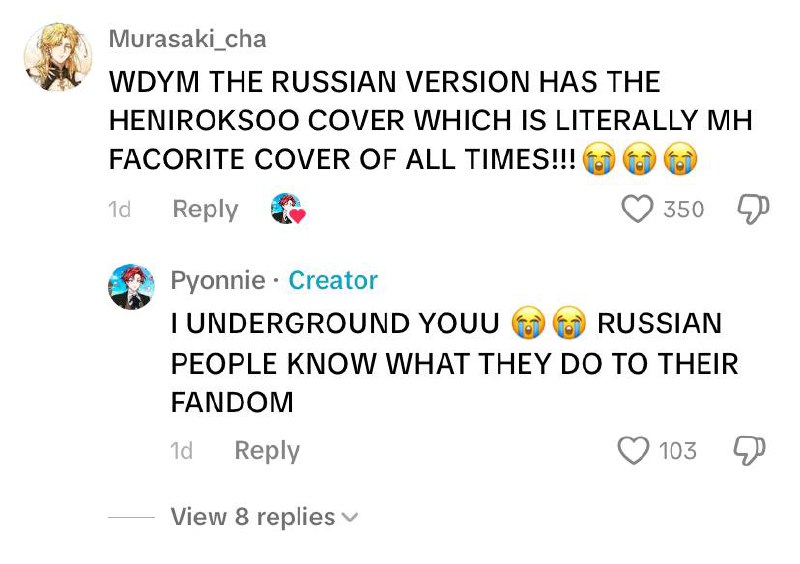
Task: Dislike Pyonnie's reply with the thumbs-down icon
Action: point(749,451)
